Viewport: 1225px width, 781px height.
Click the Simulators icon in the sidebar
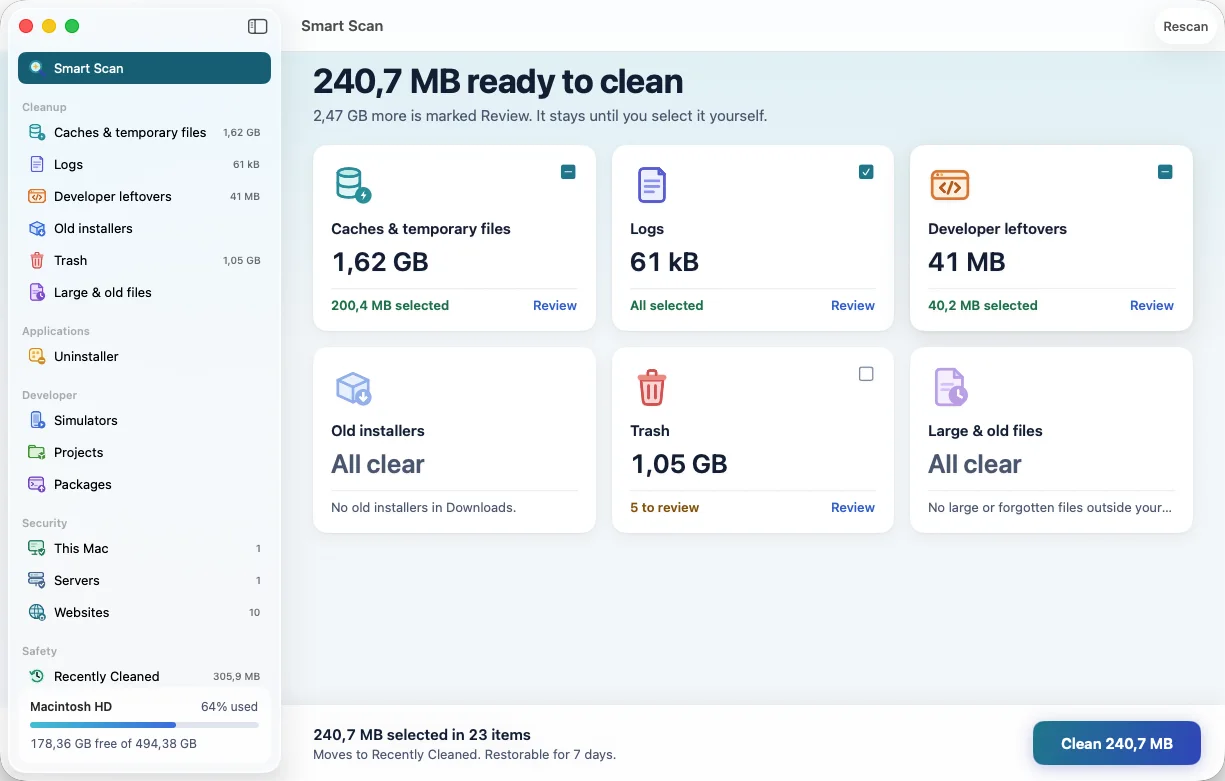[36, 420]
